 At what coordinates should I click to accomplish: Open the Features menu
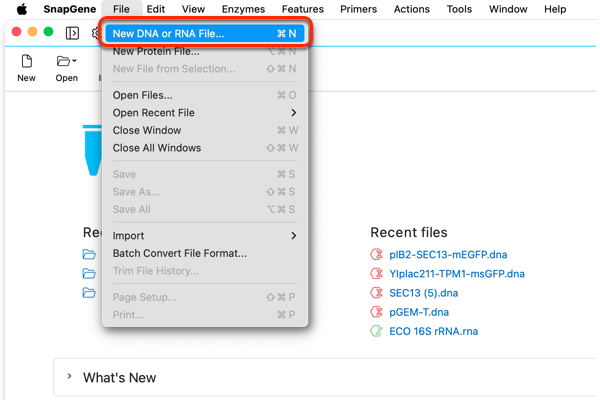tap(303, 9)
